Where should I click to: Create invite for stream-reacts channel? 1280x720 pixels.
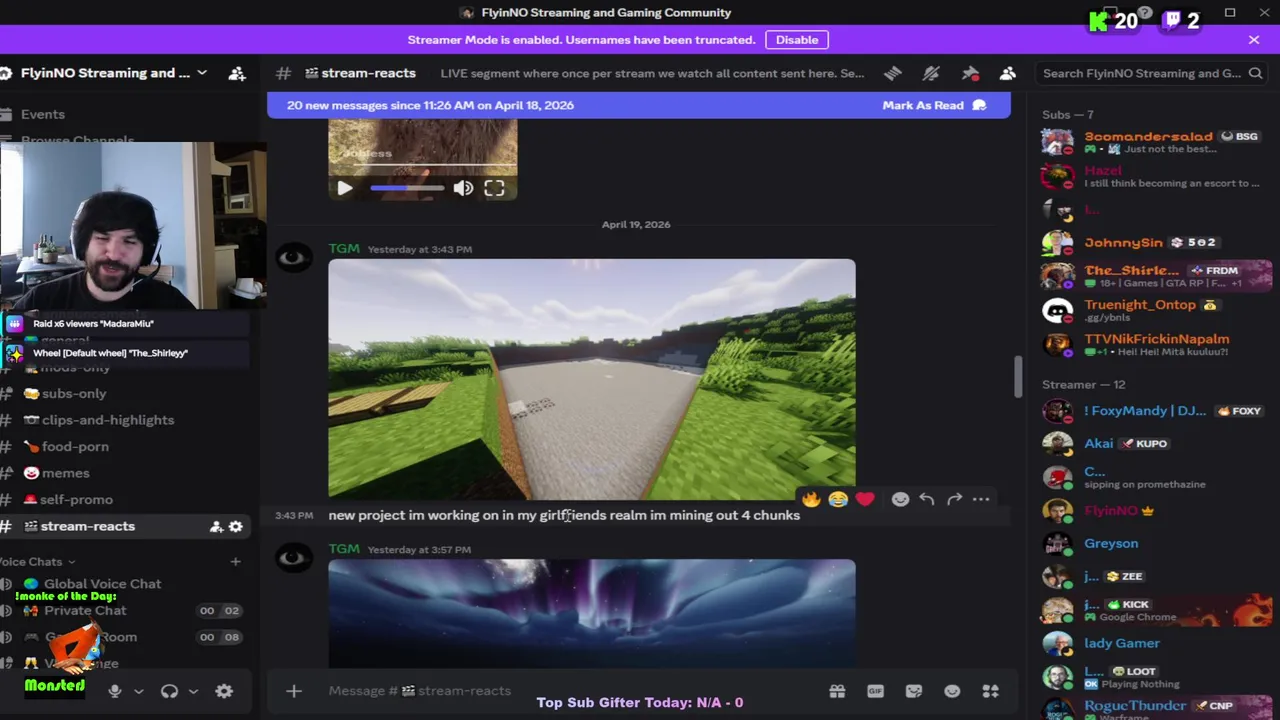click(216, 527)
